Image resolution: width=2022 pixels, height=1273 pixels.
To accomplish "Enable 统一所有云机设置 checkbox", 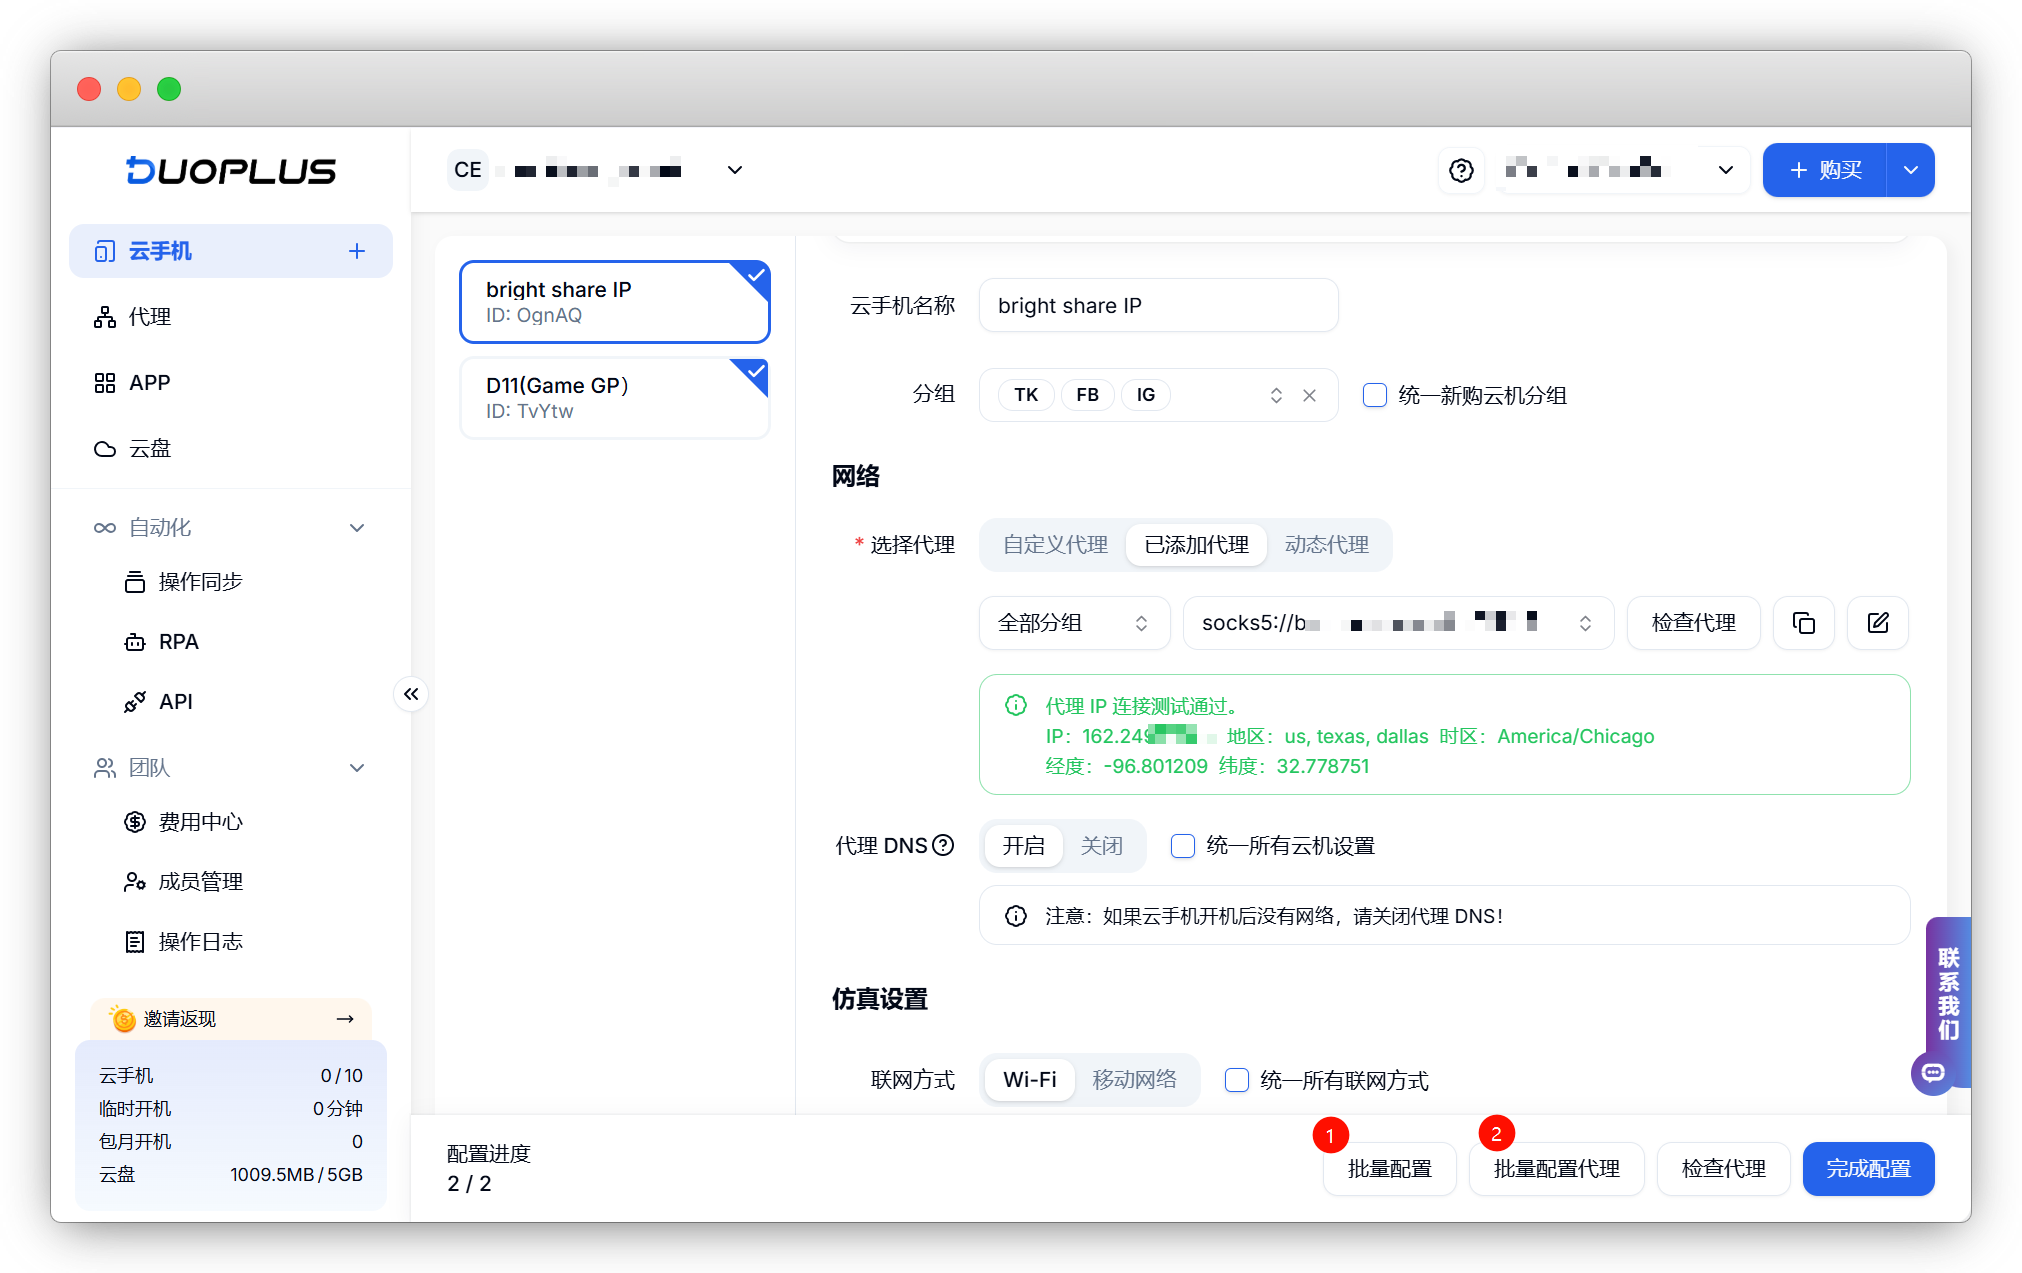I will (x=1183, y=847).
